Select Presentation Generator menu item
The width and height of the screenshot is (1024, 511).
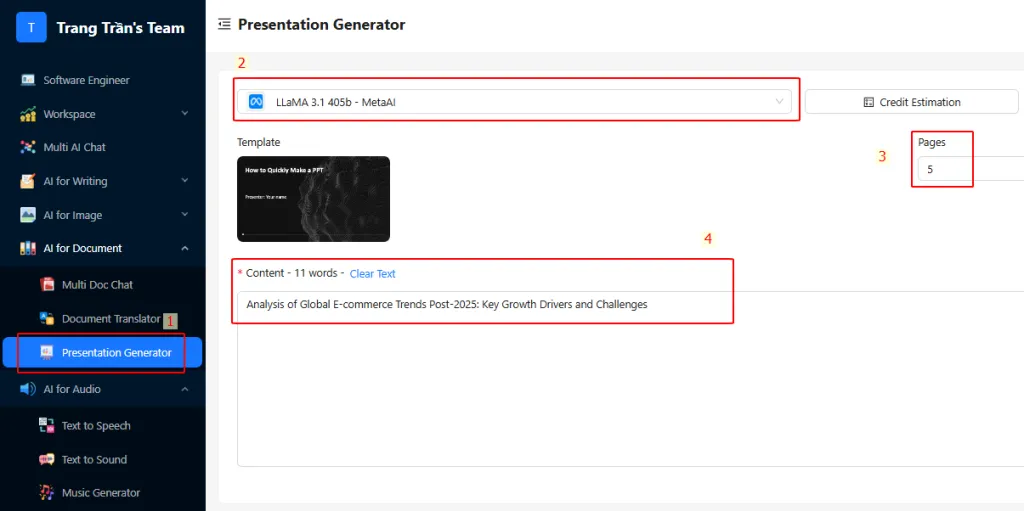(x=103, y=353)
